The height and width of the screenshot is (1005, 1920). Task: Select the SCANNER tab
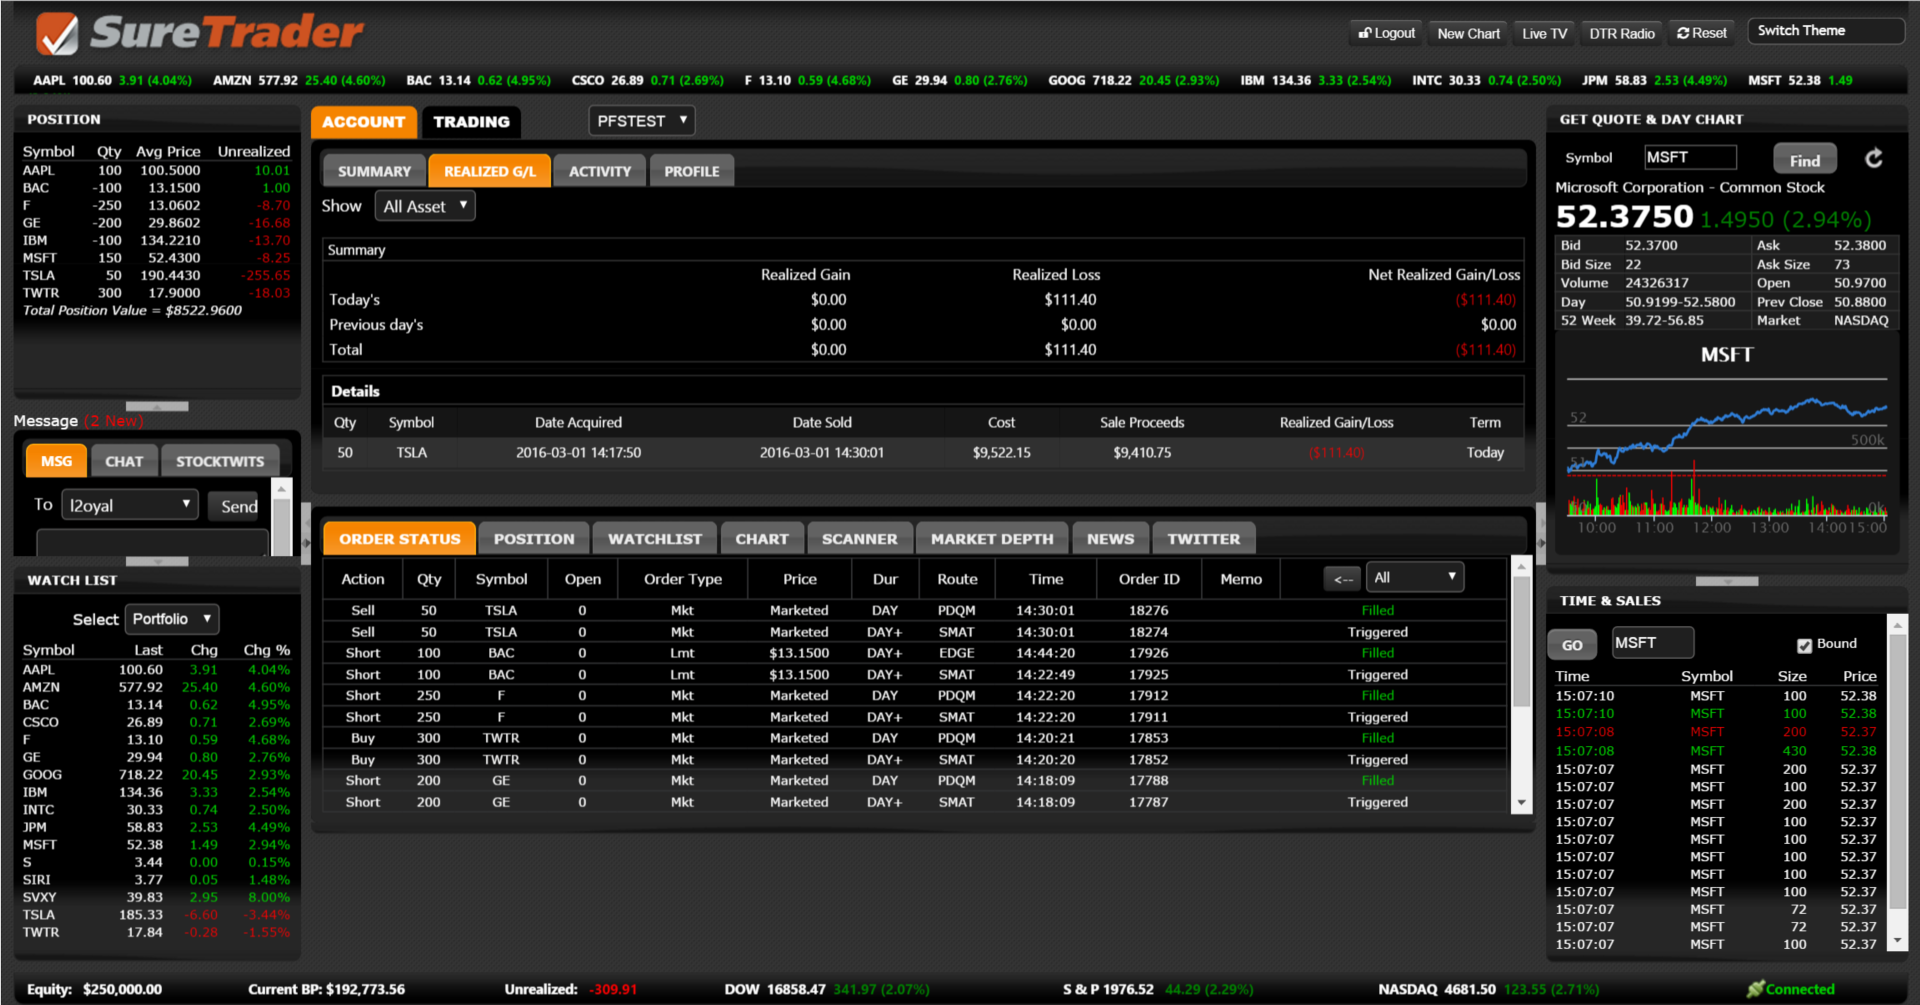860,539
